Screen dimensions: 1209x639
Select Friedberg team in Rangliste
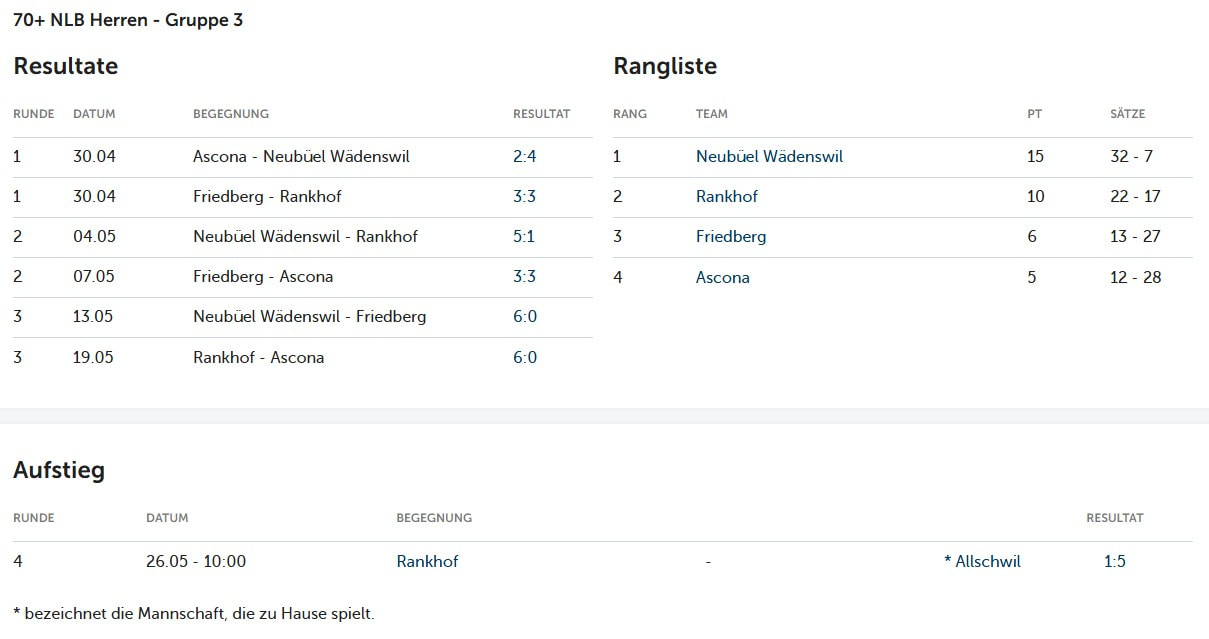[731, 237]
